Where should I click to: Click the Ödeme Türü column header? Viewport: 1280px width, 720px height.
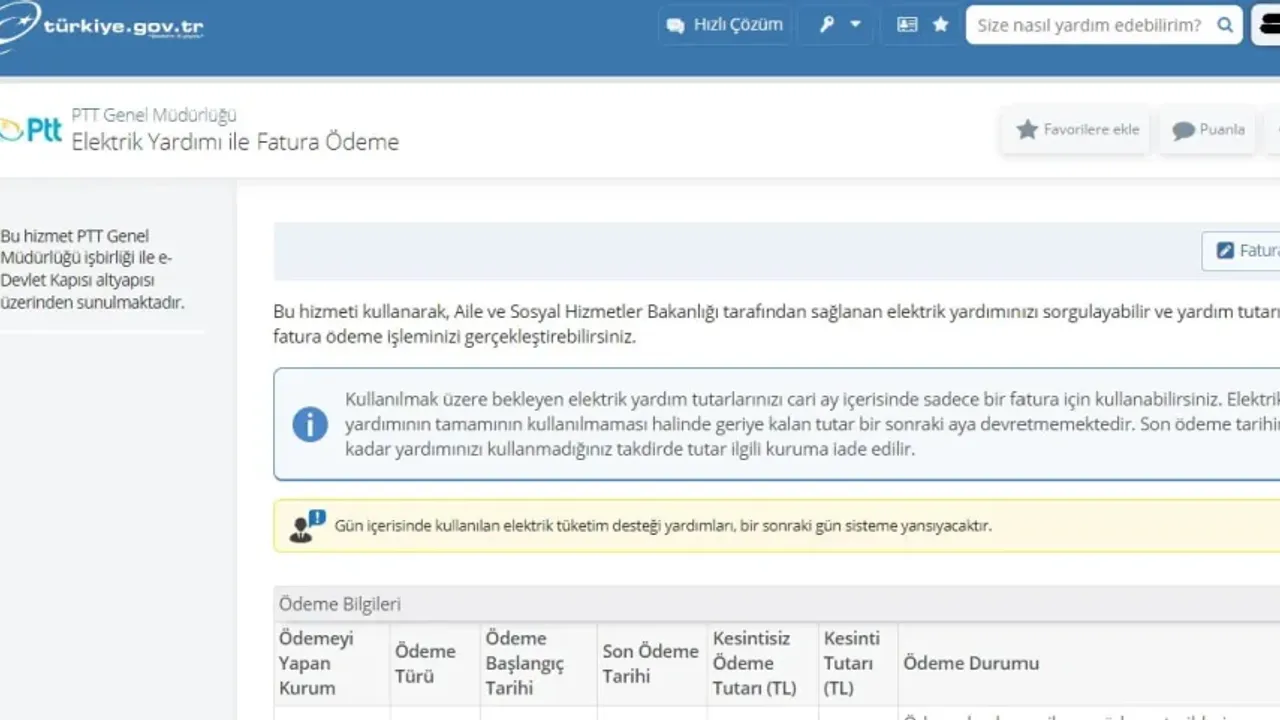[x=425, y=663]
